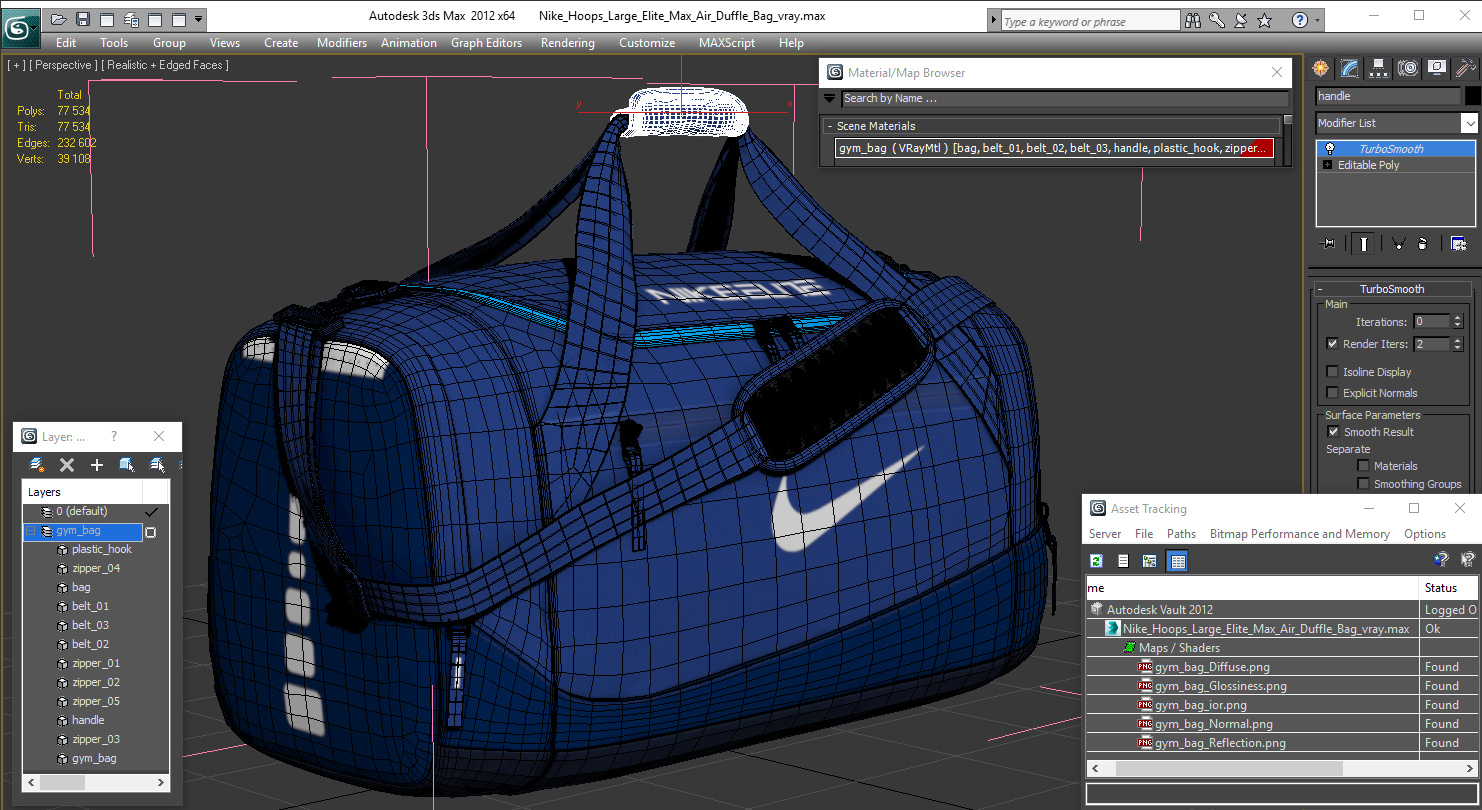Click the Iterations spinner arrows
This screenshot has height=810, width=1482.
point(1457,322)
